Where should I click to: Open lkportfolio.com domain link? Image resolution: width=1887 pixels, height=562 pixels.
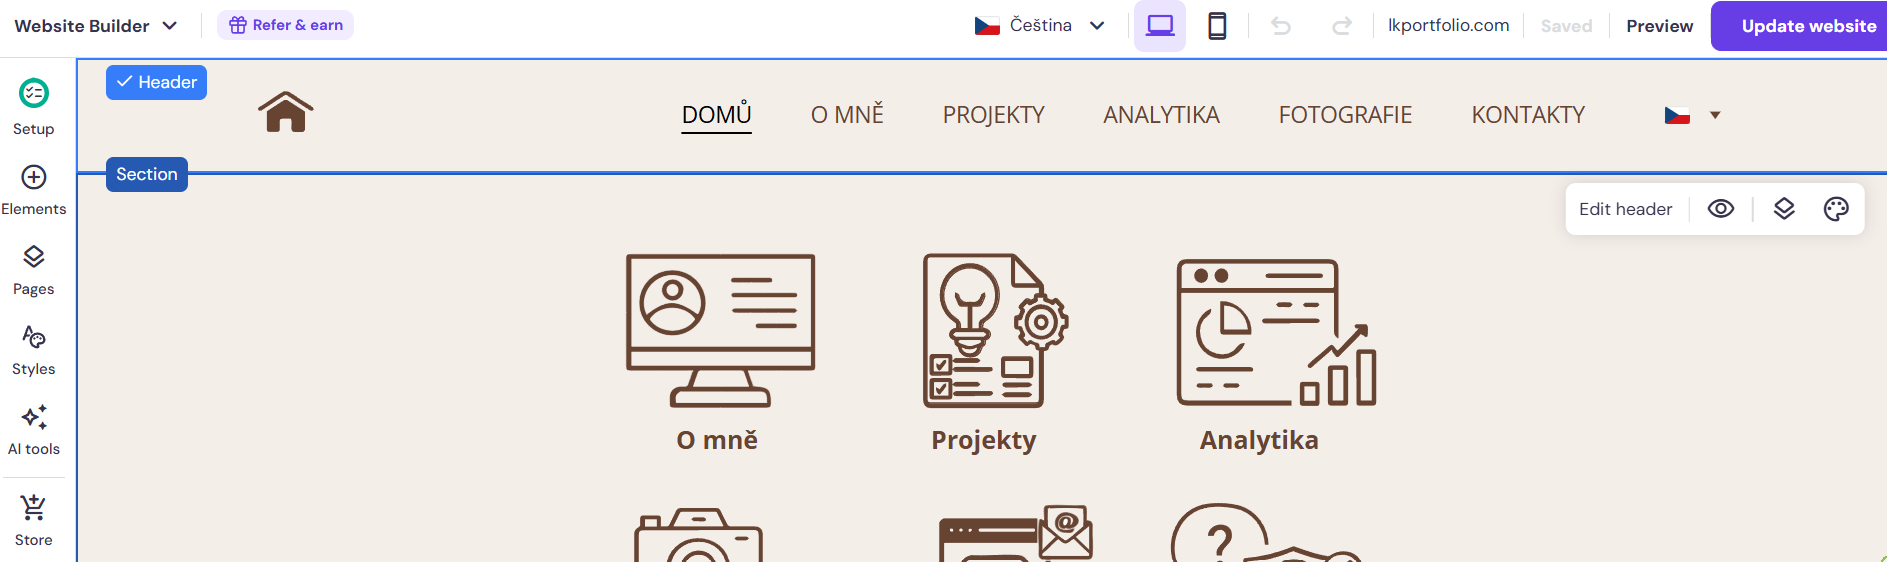[1448, 25]
